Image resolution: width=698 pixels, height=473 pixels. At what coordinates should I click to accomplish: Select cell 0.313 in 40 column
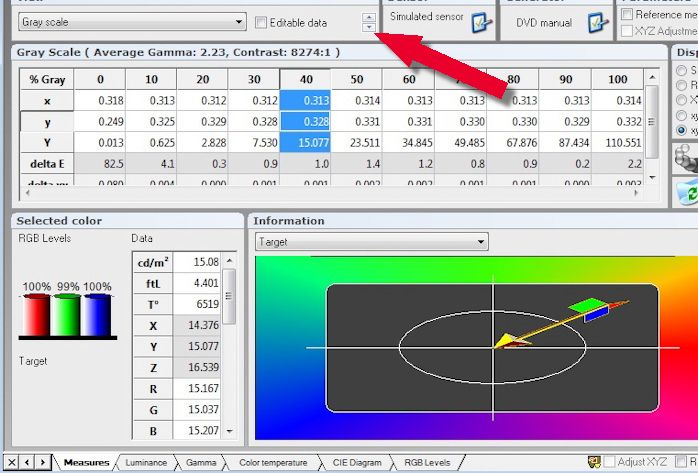[x=305, y=101]
